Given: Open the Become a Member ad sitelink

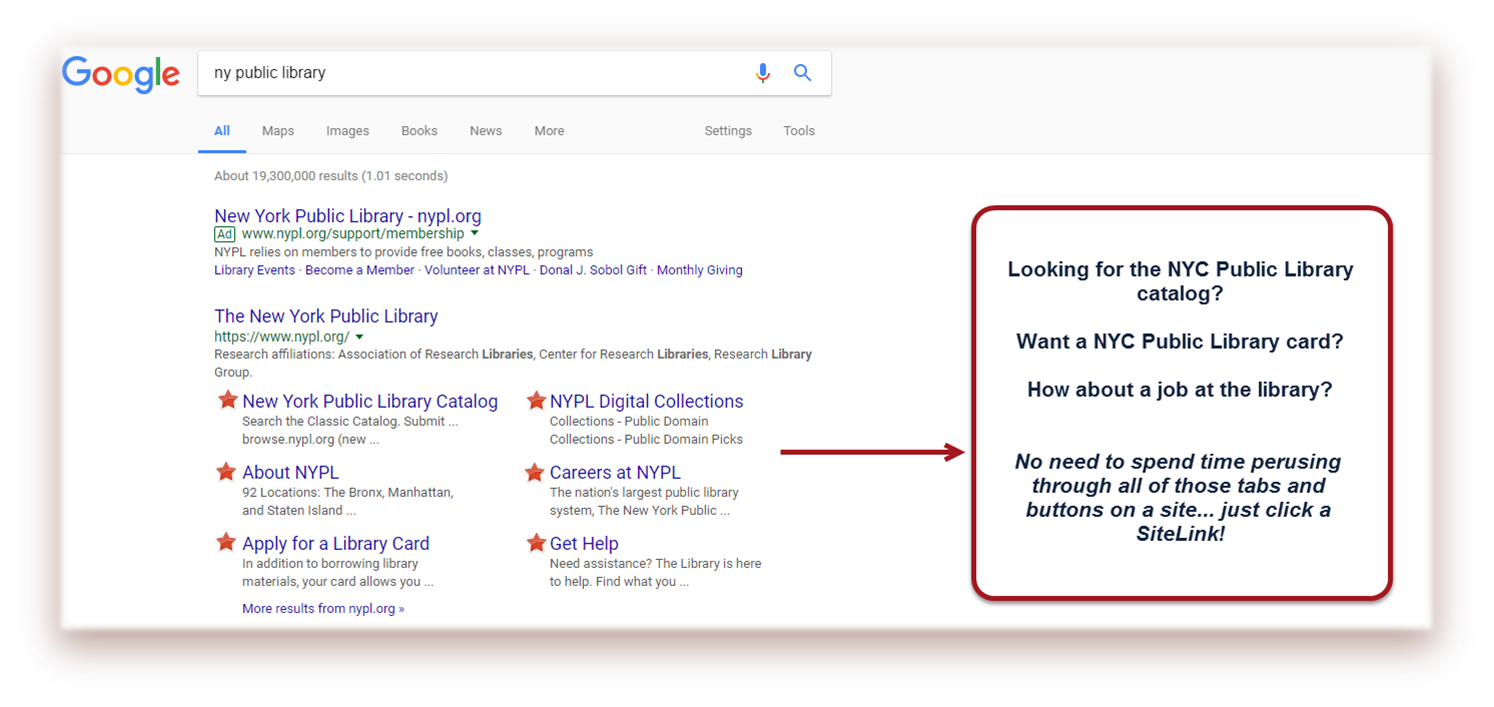Looking at the screenshot, I should click(360, 270).
